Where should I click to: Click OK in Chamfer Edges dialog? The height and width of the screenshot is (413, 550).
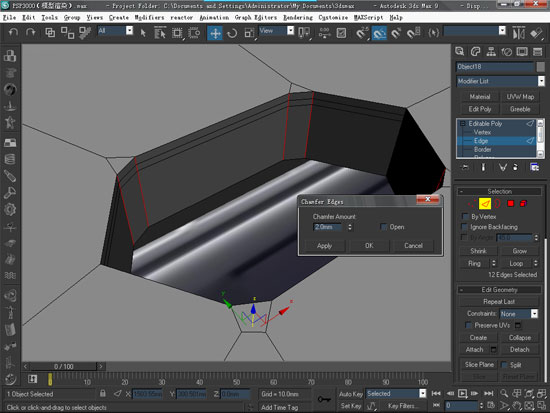point(369,246)
